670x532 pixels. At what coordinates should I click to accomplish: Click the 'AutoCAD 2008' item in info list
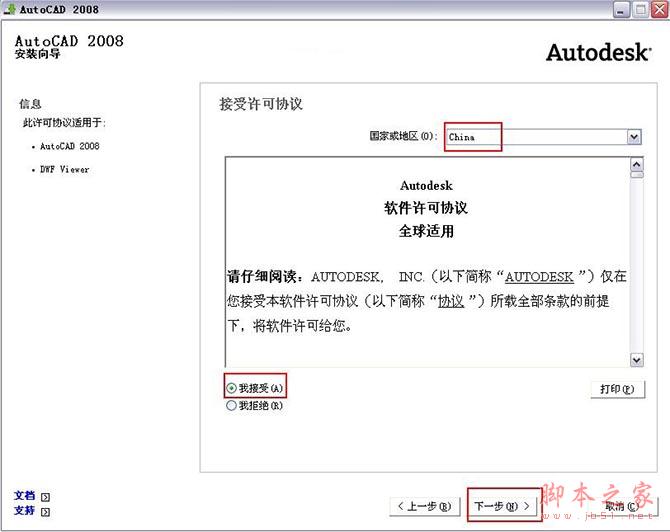pyautogui.click(x=70, y=146)
